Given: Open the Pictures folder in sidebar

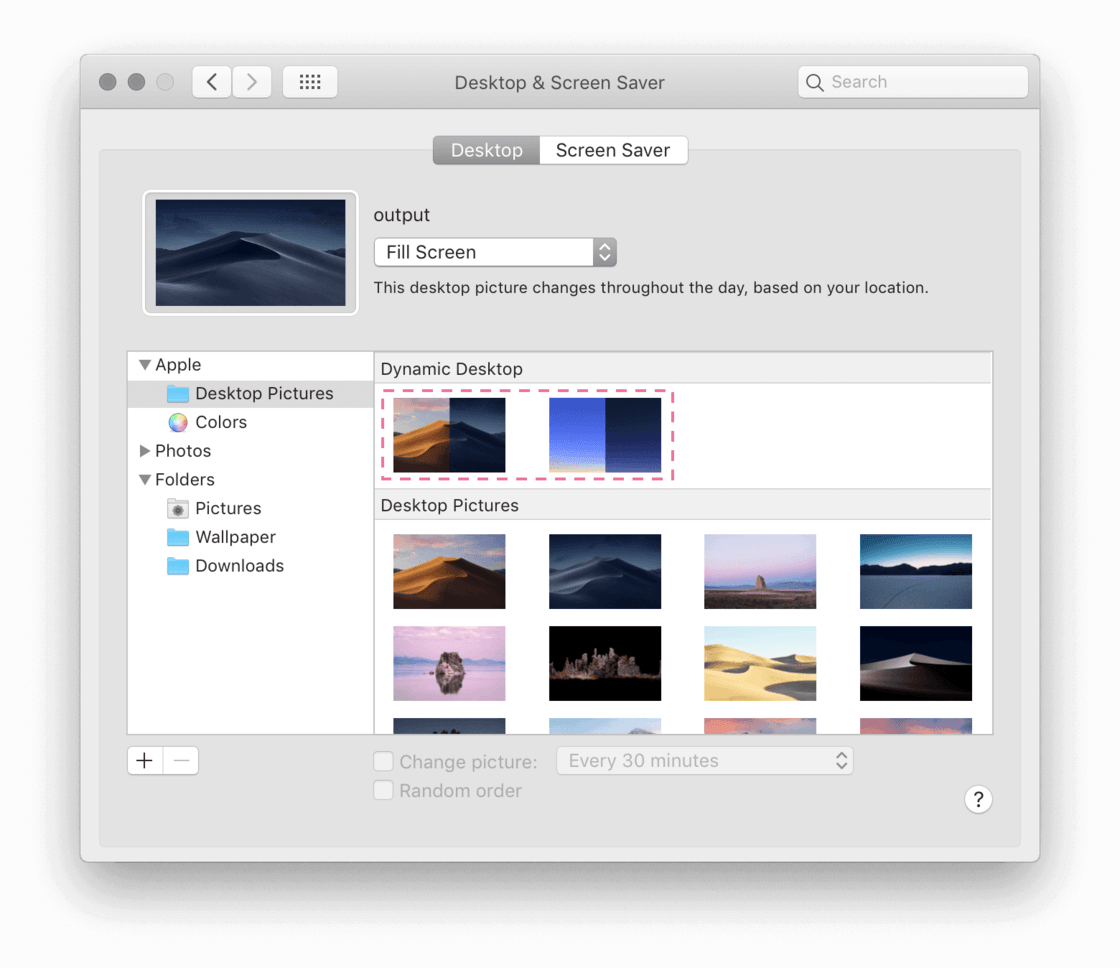Looking at the screenshot, I should pyautogui.click(x=227, y=508).
